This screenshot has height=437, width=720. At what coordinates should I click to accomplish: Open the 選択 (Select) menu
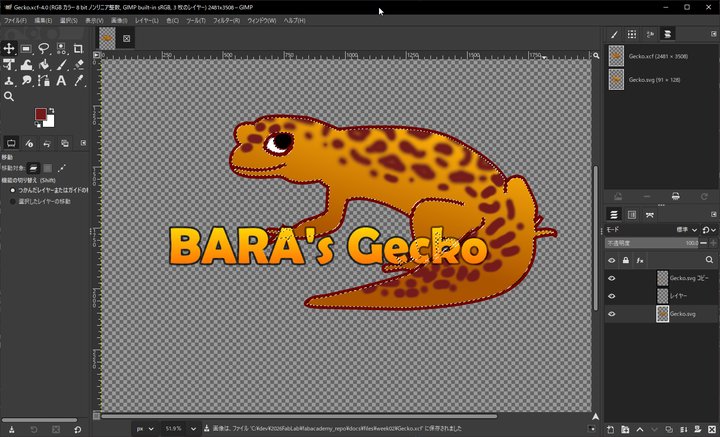pyautogui.click(x=68, y=21)
